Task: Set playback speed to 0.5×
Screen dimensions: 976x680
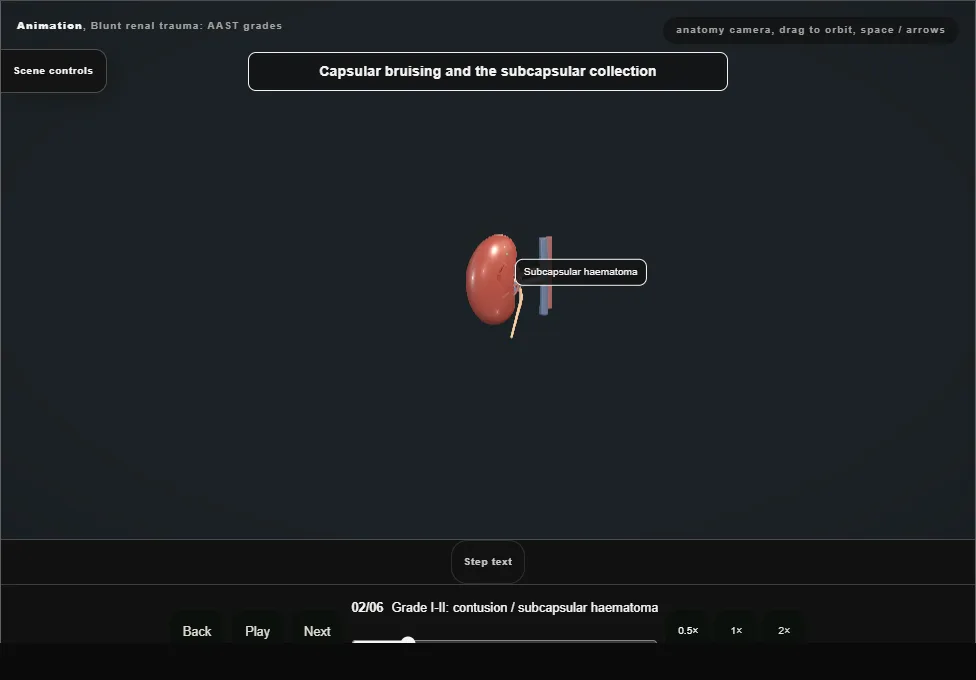Action: tap(688, 630)
